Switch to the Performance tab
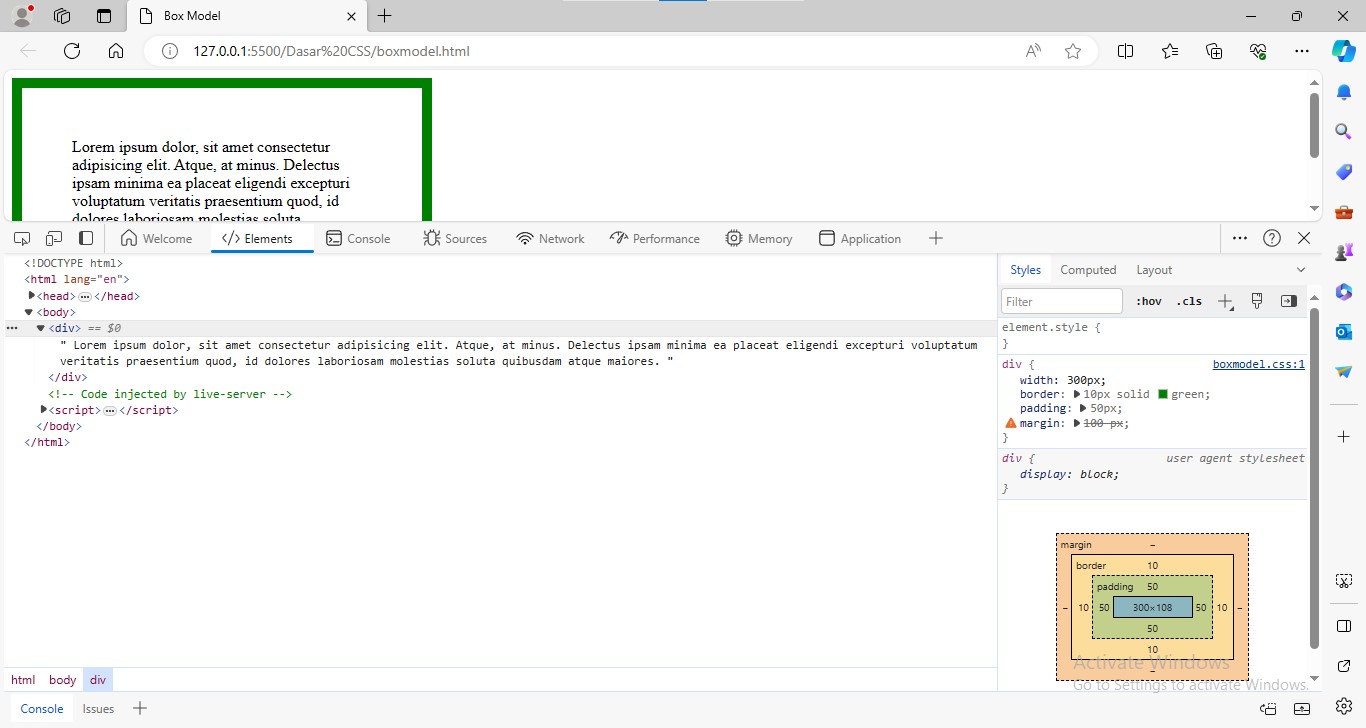The image size is (1366, 728). coord(654,238)
